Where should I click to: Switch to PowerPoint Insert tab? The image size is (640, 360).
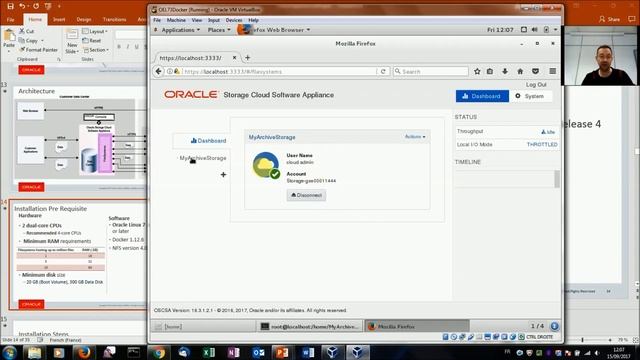59,19
